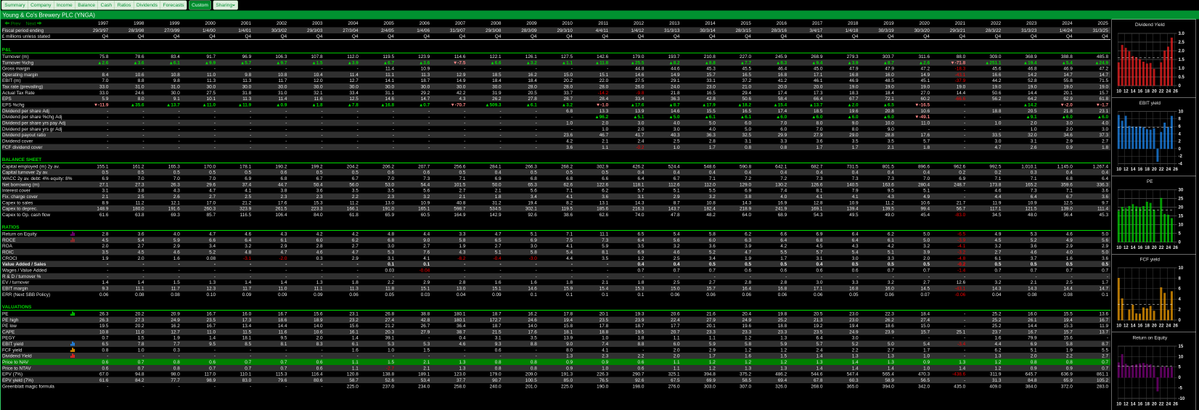Select the Capex to sales row label
1199x410 pixels.
(x=17, y=203)
